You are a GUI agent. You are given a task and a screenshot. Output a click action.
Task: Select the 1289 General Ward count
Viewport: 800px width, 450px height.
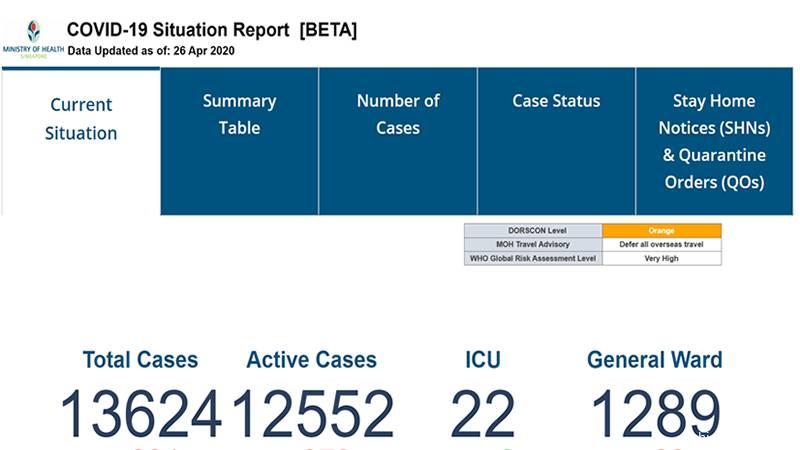coord(655,414)
